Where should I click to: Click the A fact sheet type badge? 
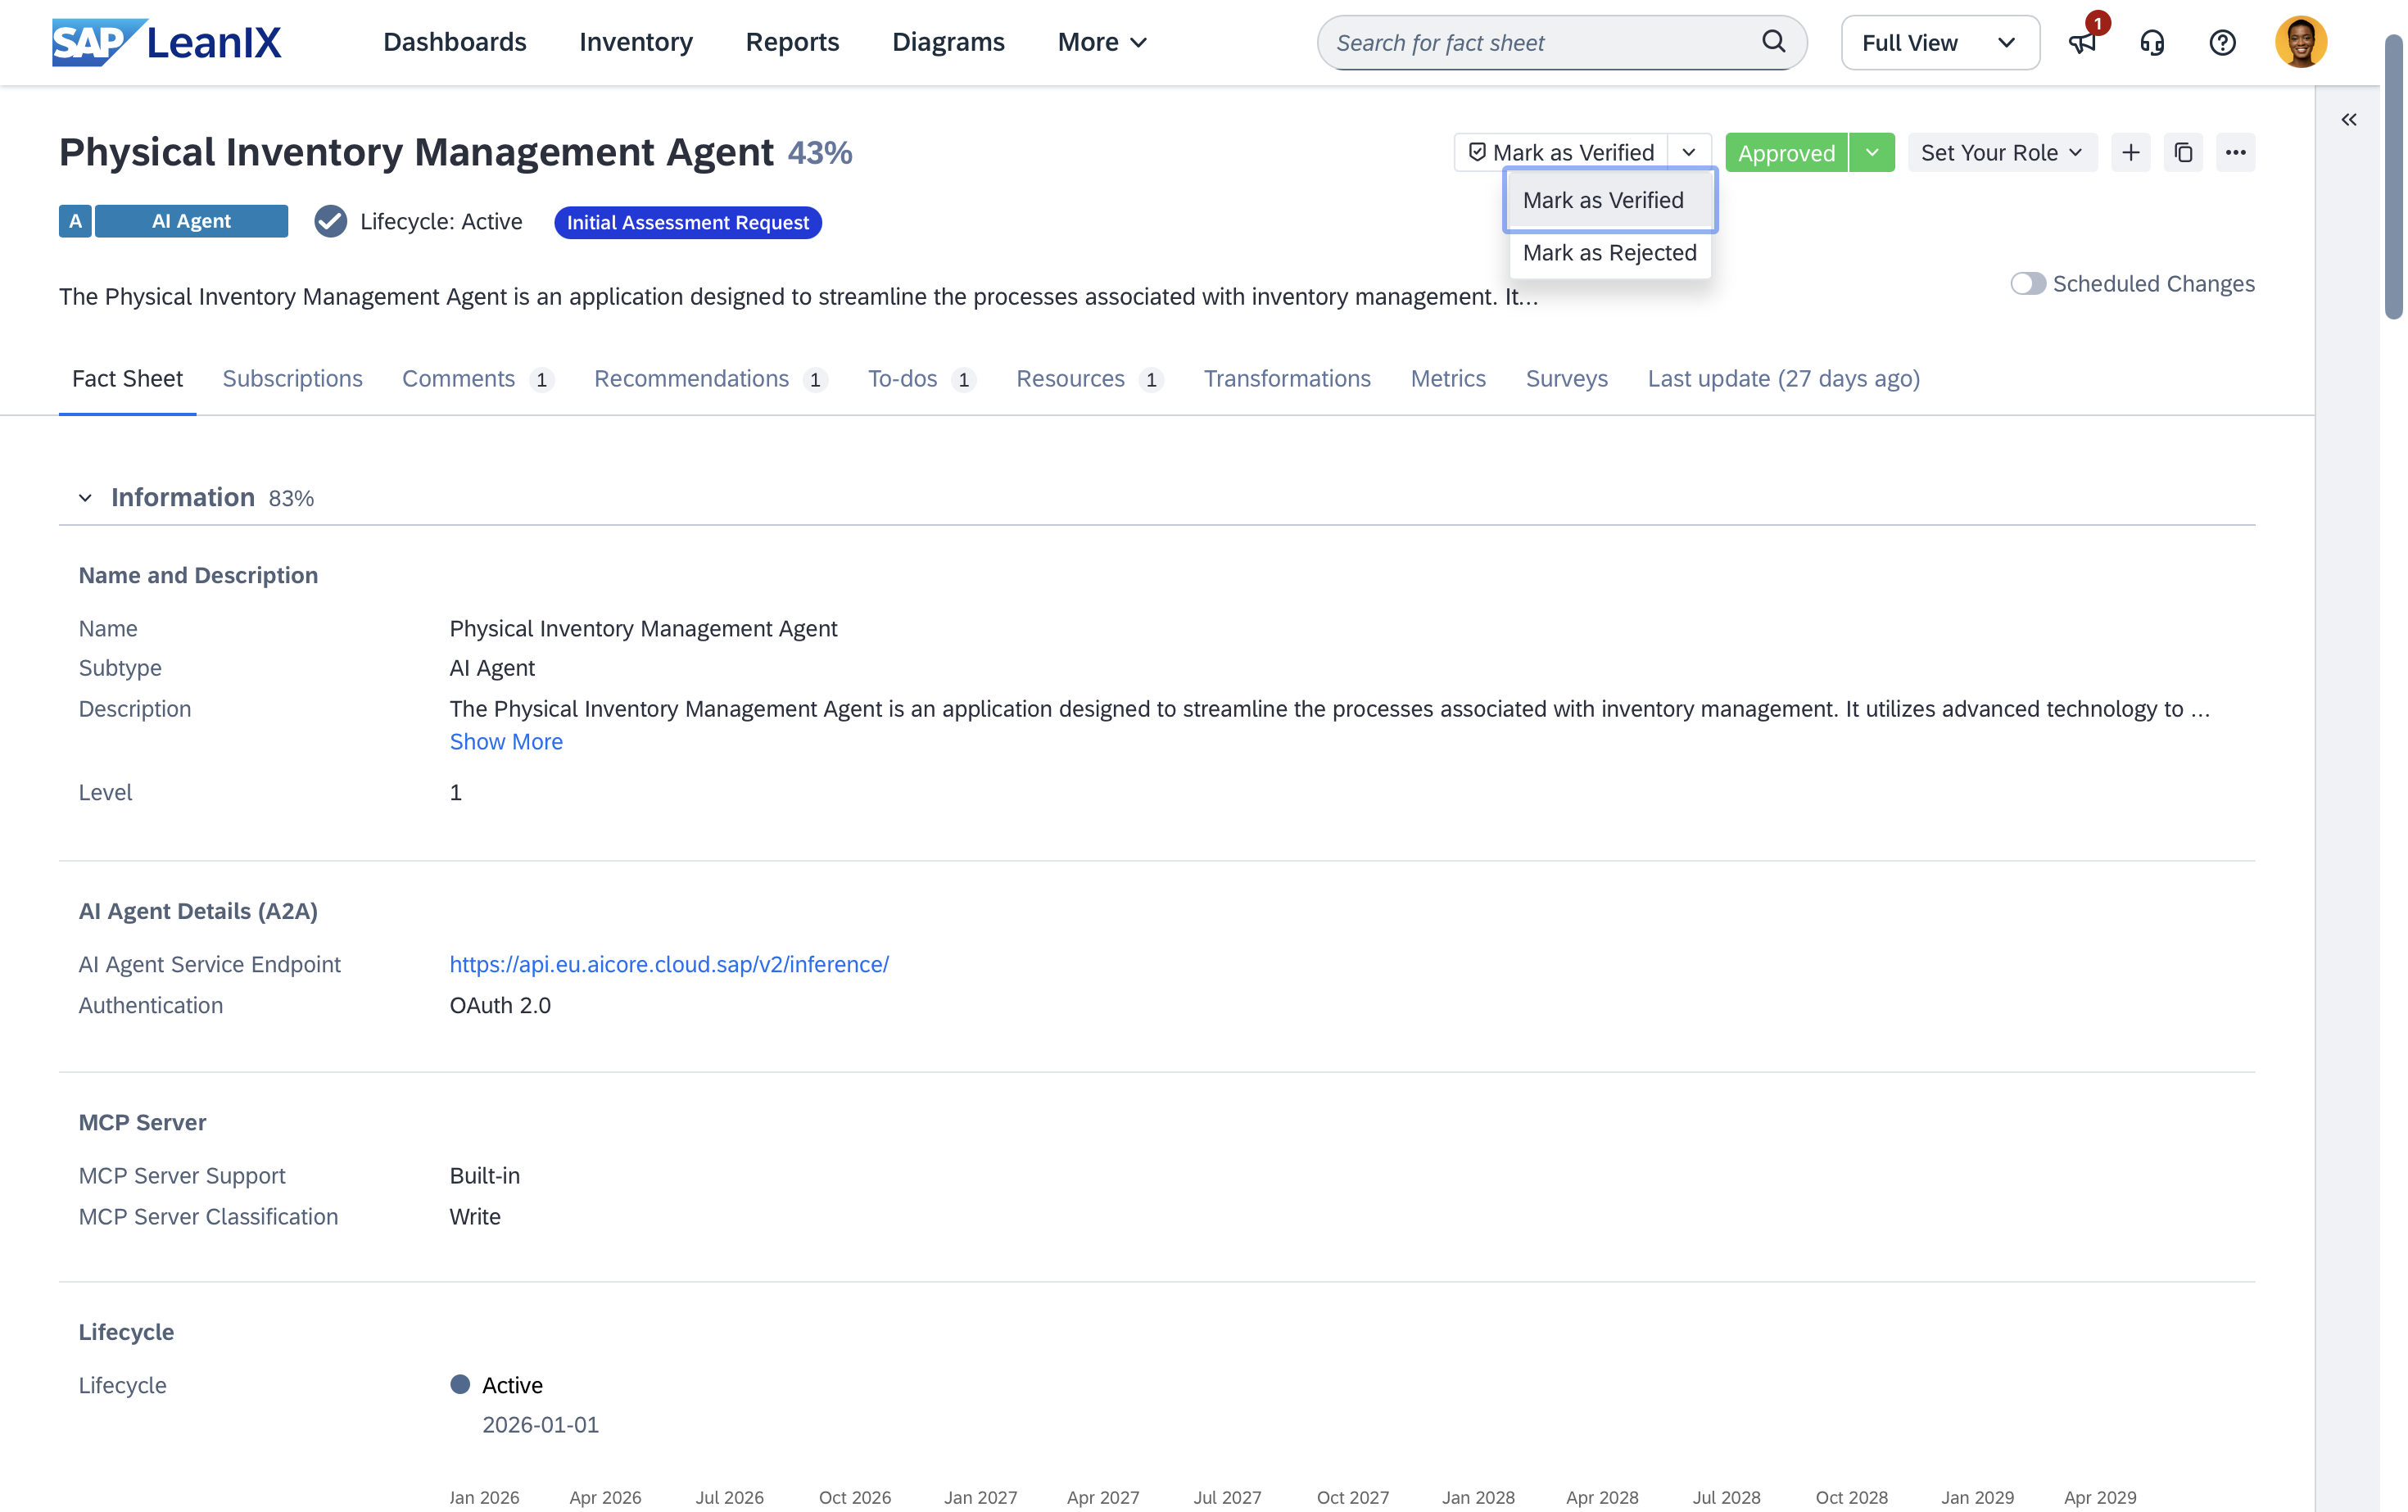[75, 221]
